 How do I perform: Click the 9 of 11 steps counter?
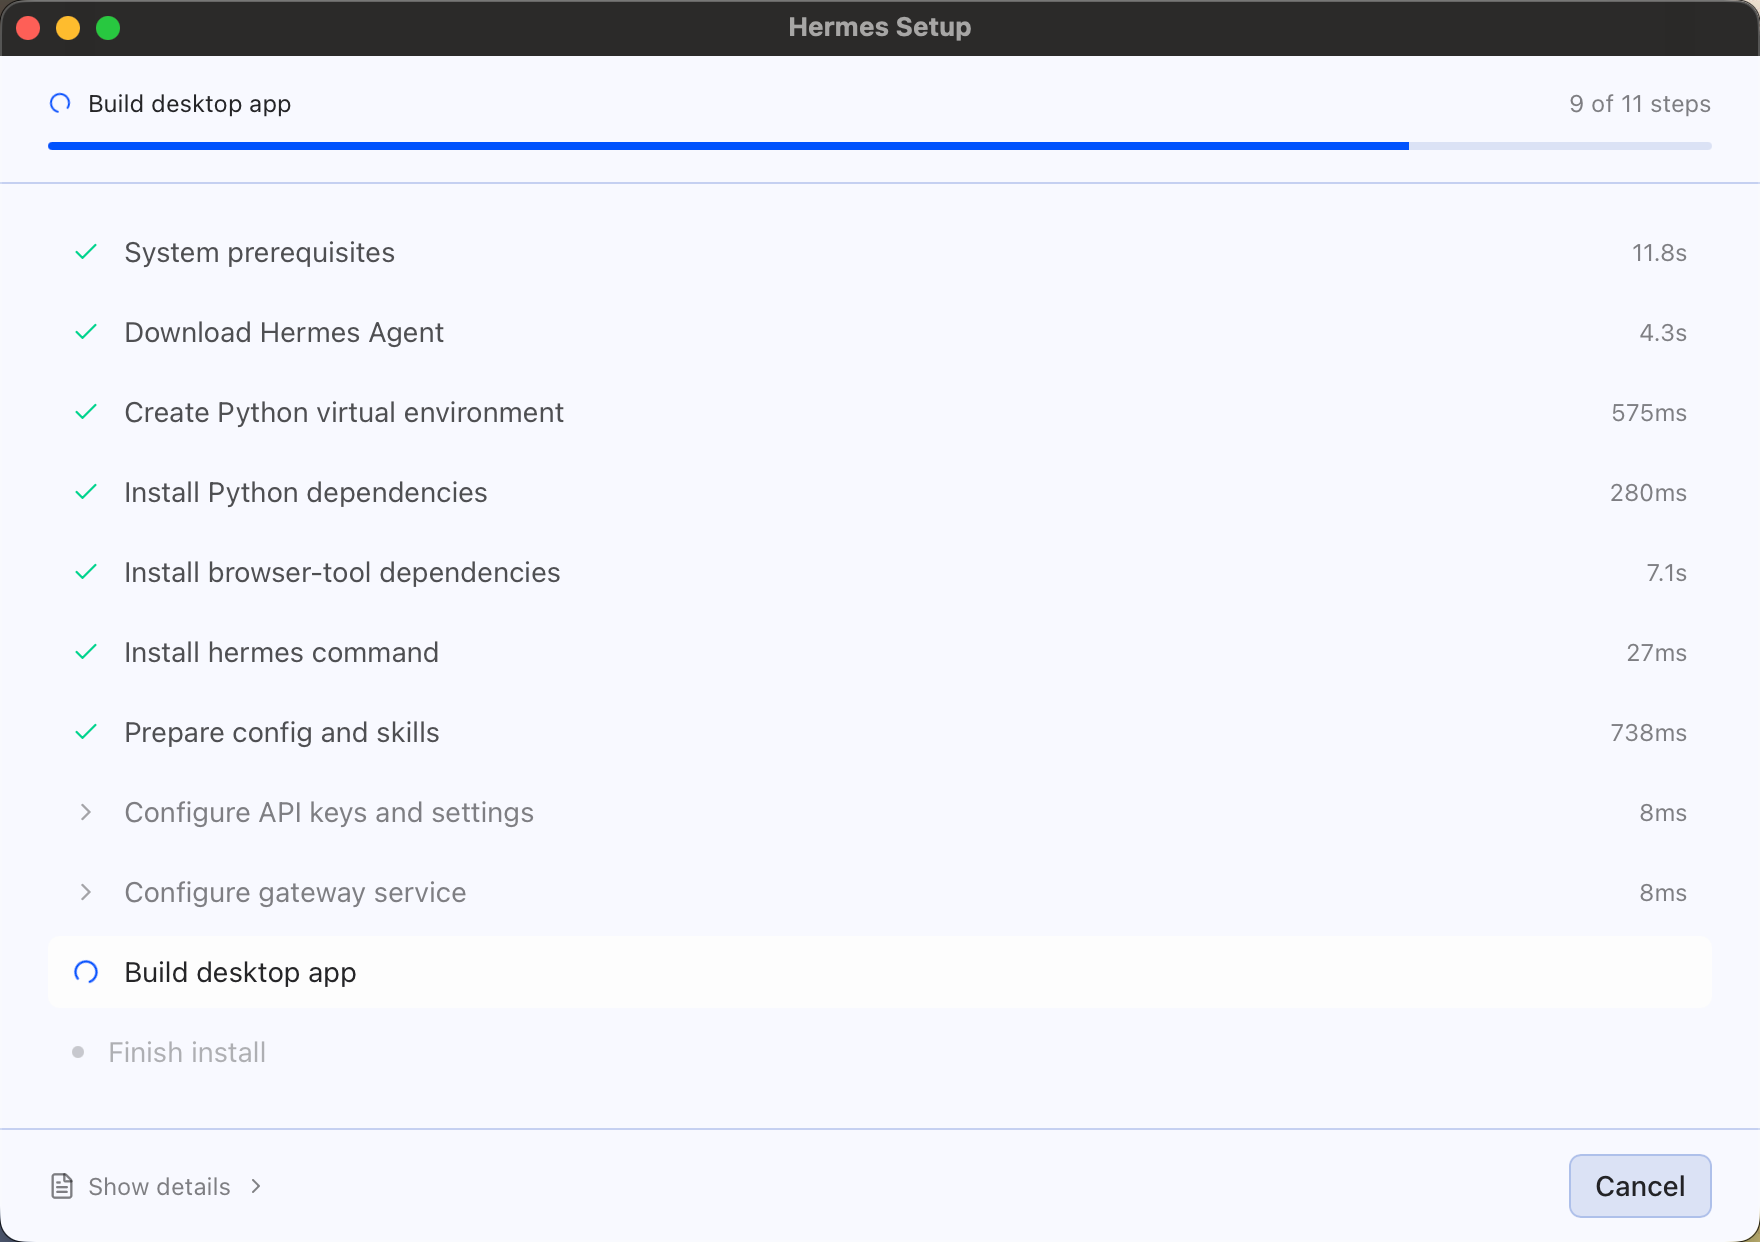tap(1640, 104)
